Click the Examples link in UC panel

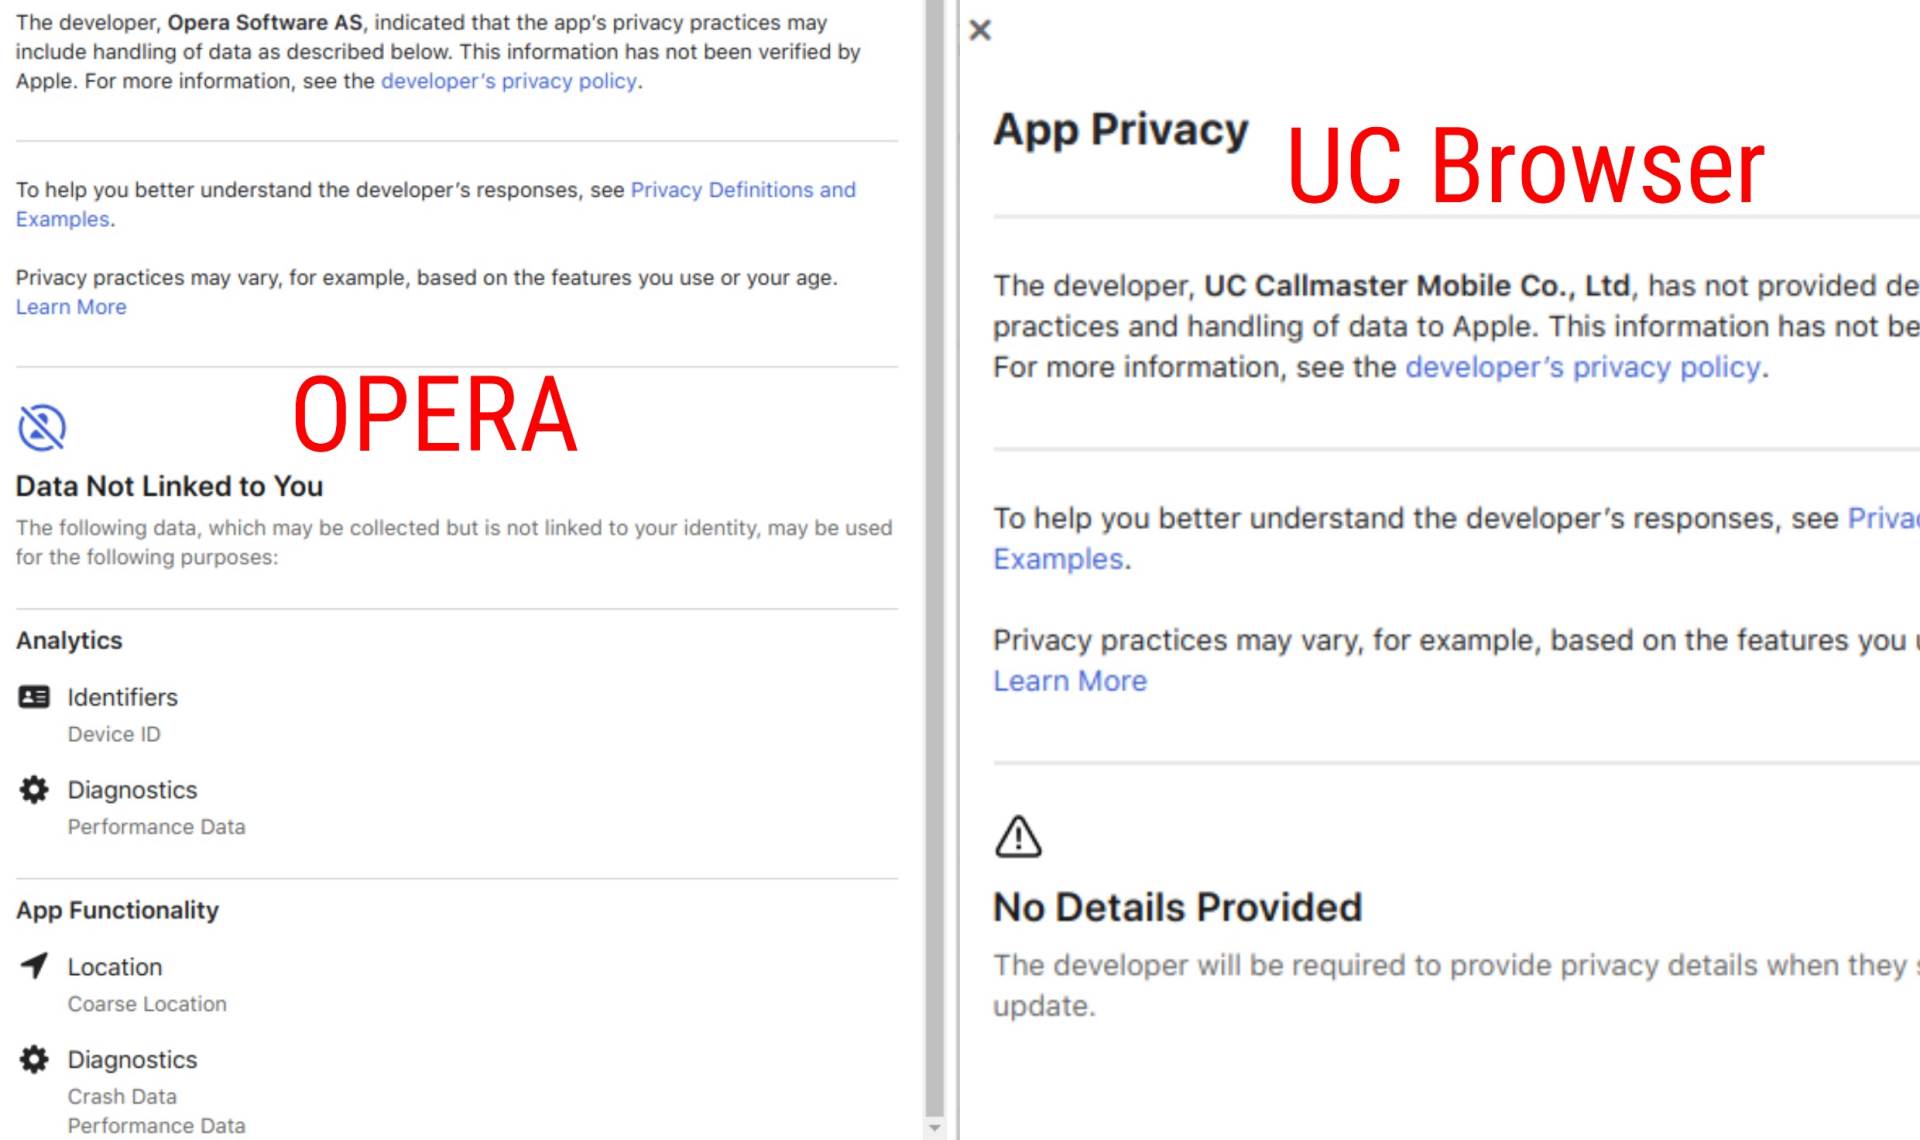[1058, 559]
